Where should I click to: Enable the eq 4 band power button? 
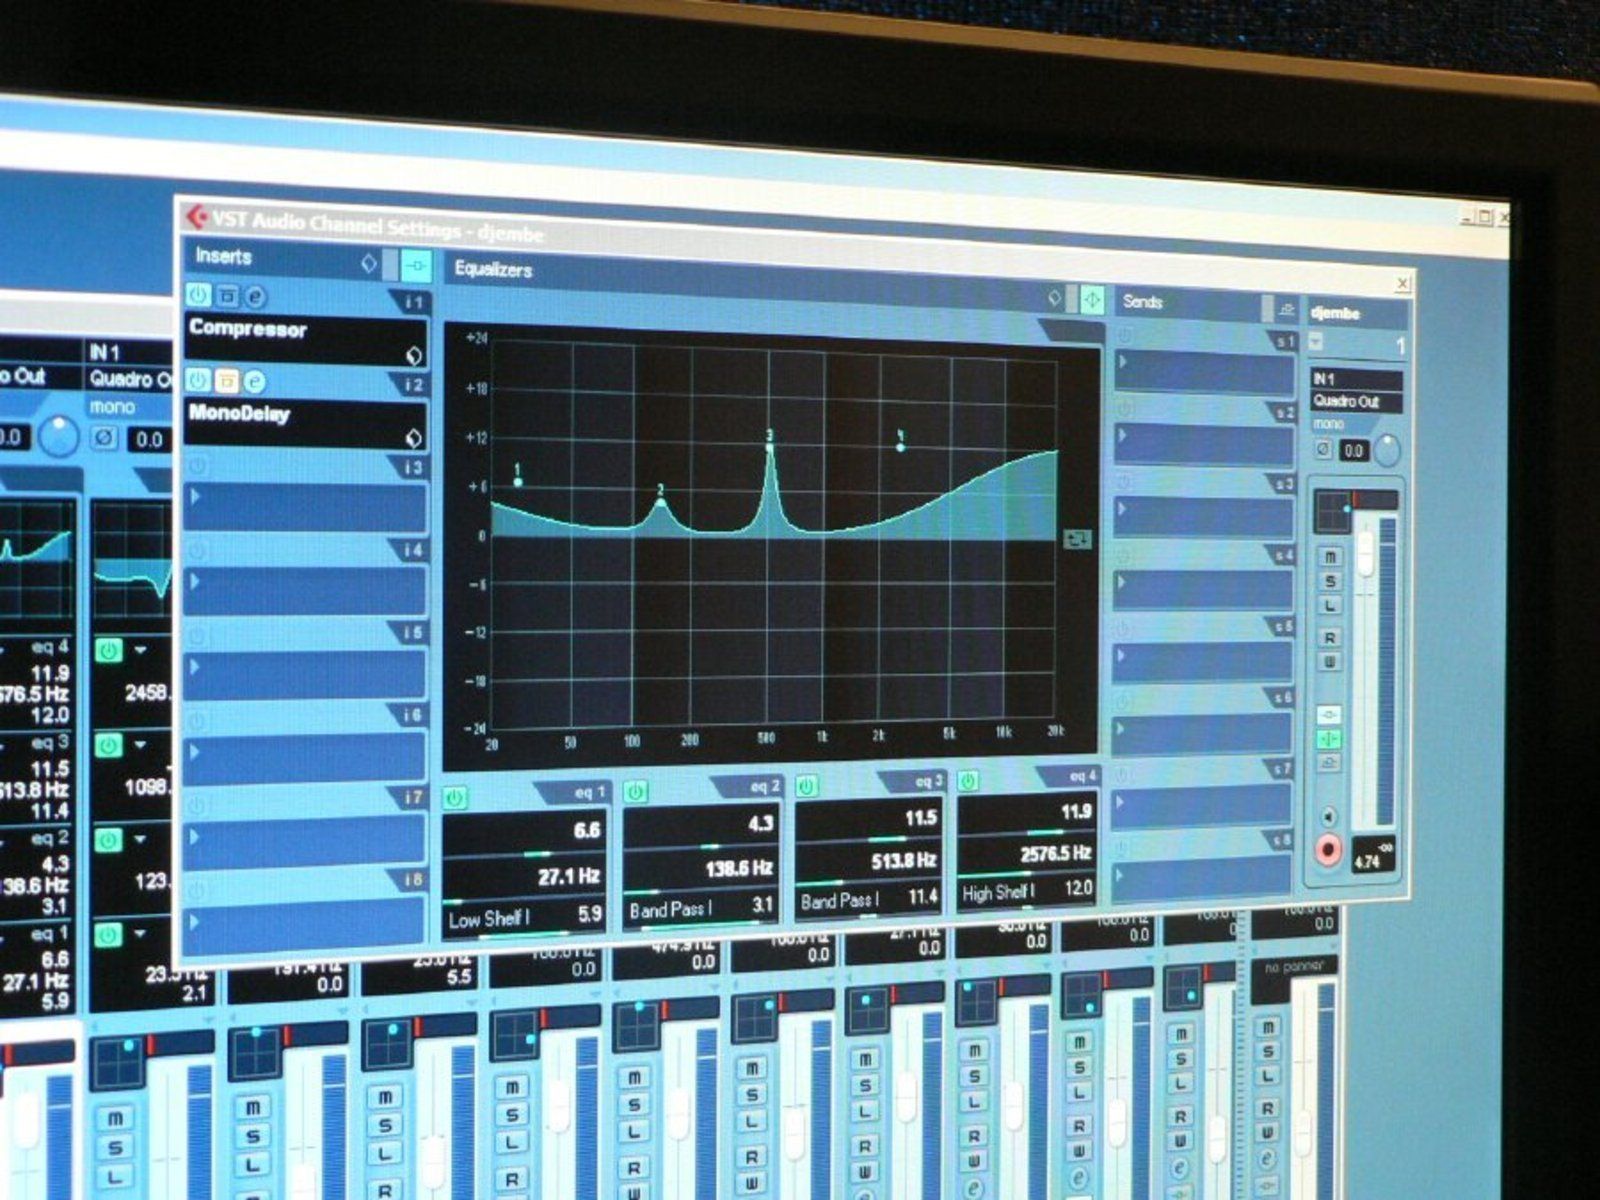point(968,780)
